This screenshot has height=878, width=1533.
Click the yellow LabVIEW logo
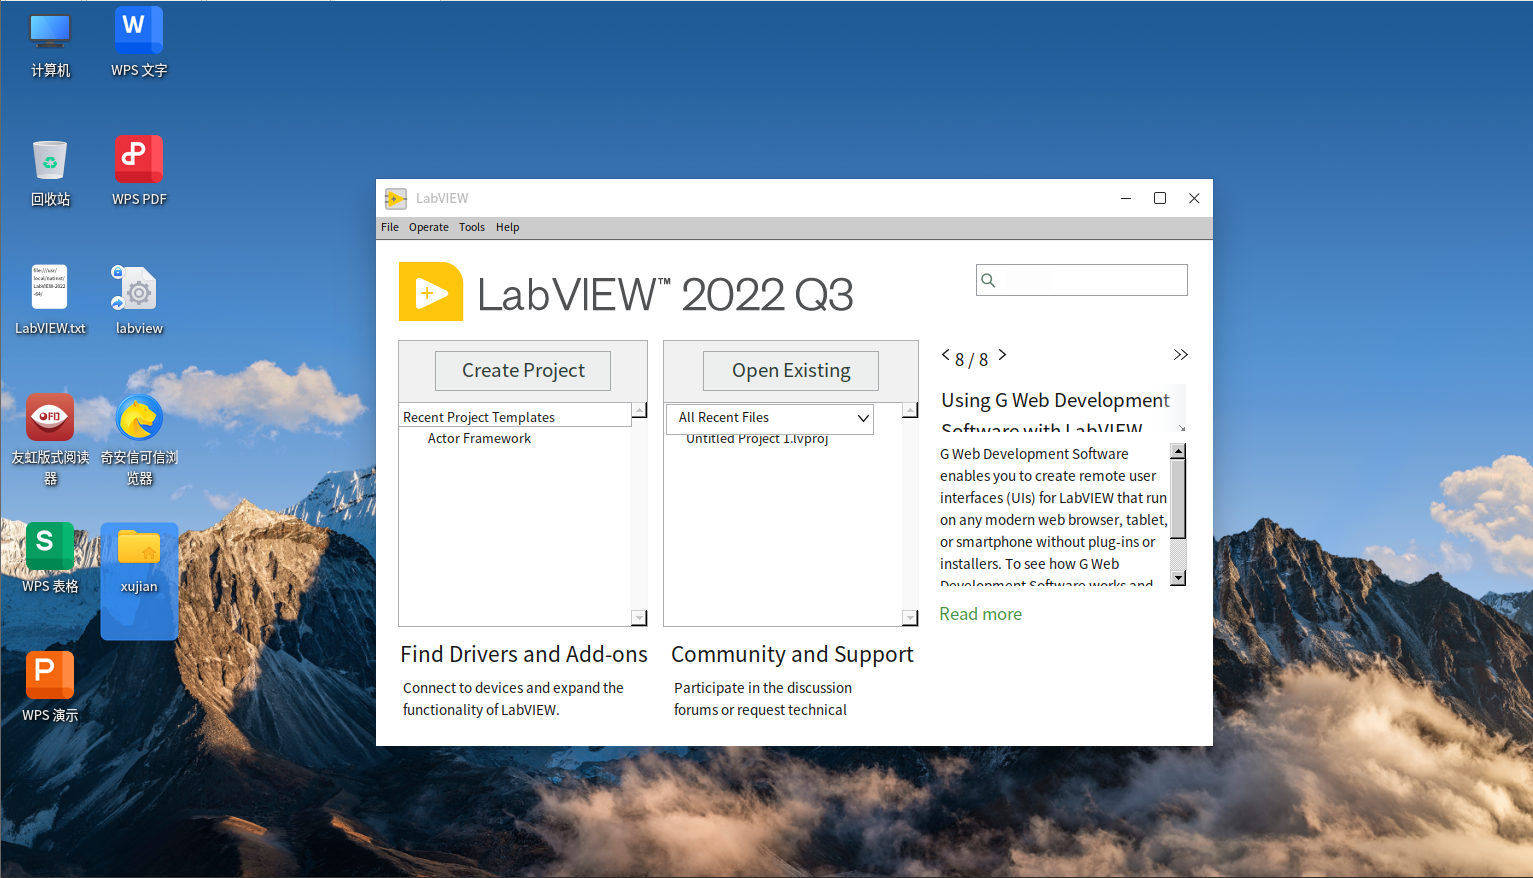(x=431, y=292)
